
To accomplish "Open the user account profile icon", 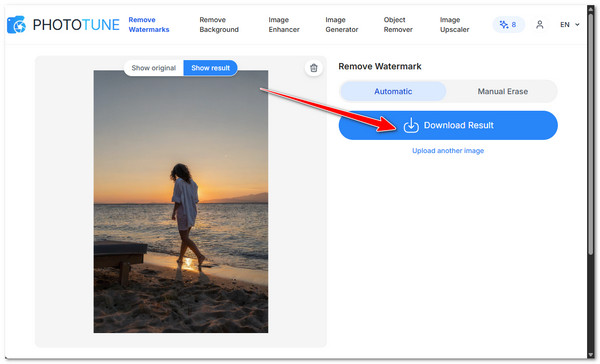I will (540, 25).
